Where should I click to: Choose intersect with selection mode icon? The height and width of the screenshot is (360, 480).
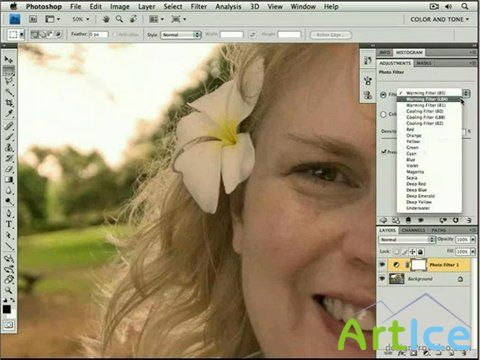click(x=59, y=34)
